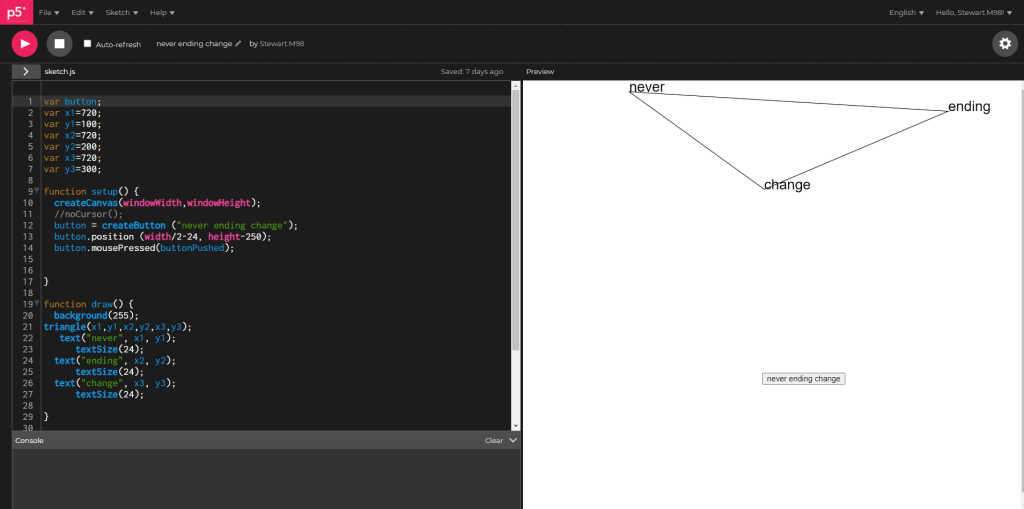The image size is (1024, 509).
Task: Open the Help menu
Action: (162, 12)
